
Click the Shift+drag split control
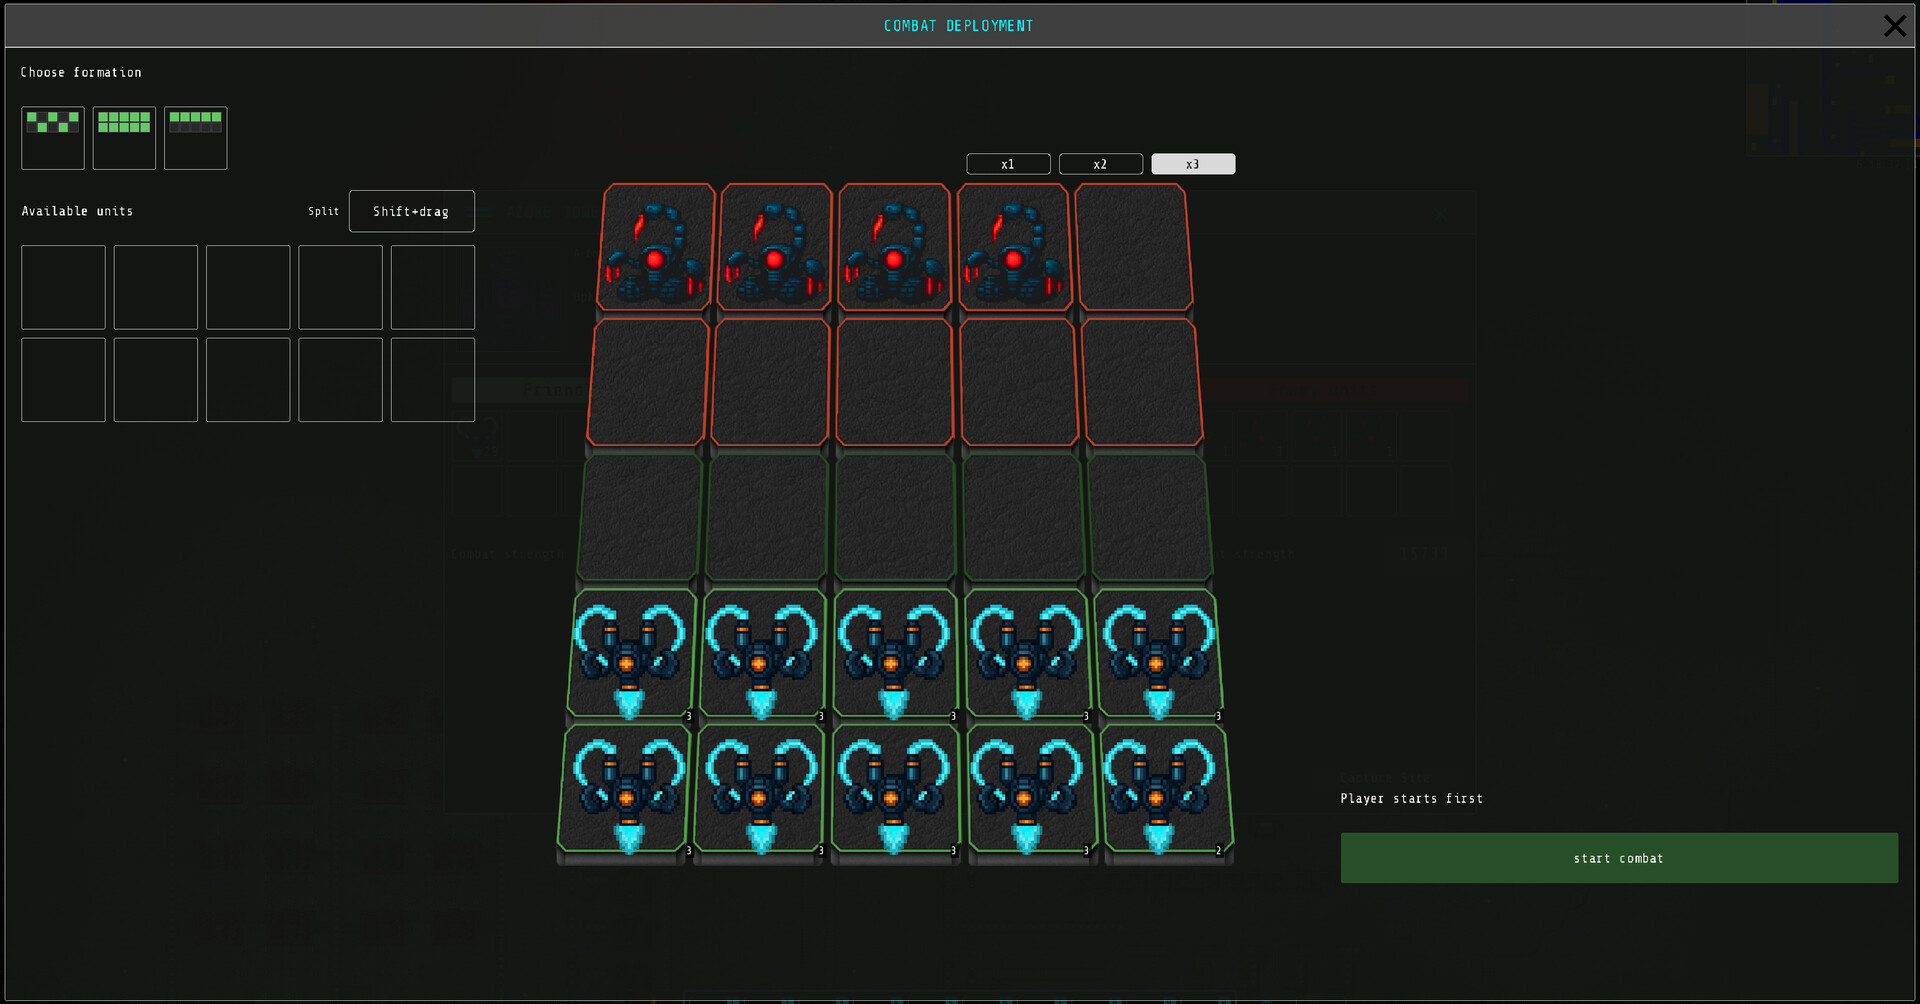(411, 211)
